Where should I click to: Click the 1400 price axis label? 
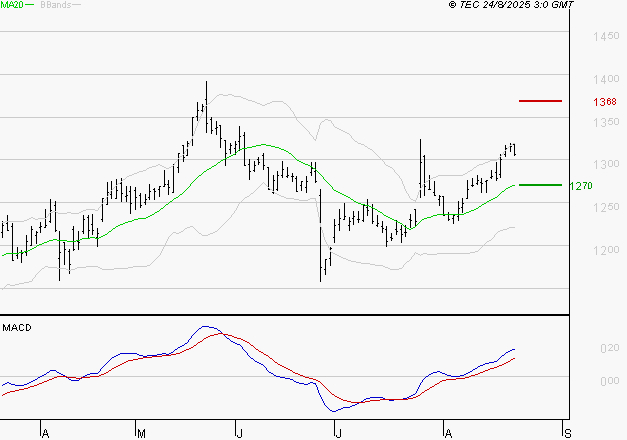tap(606, 79)
